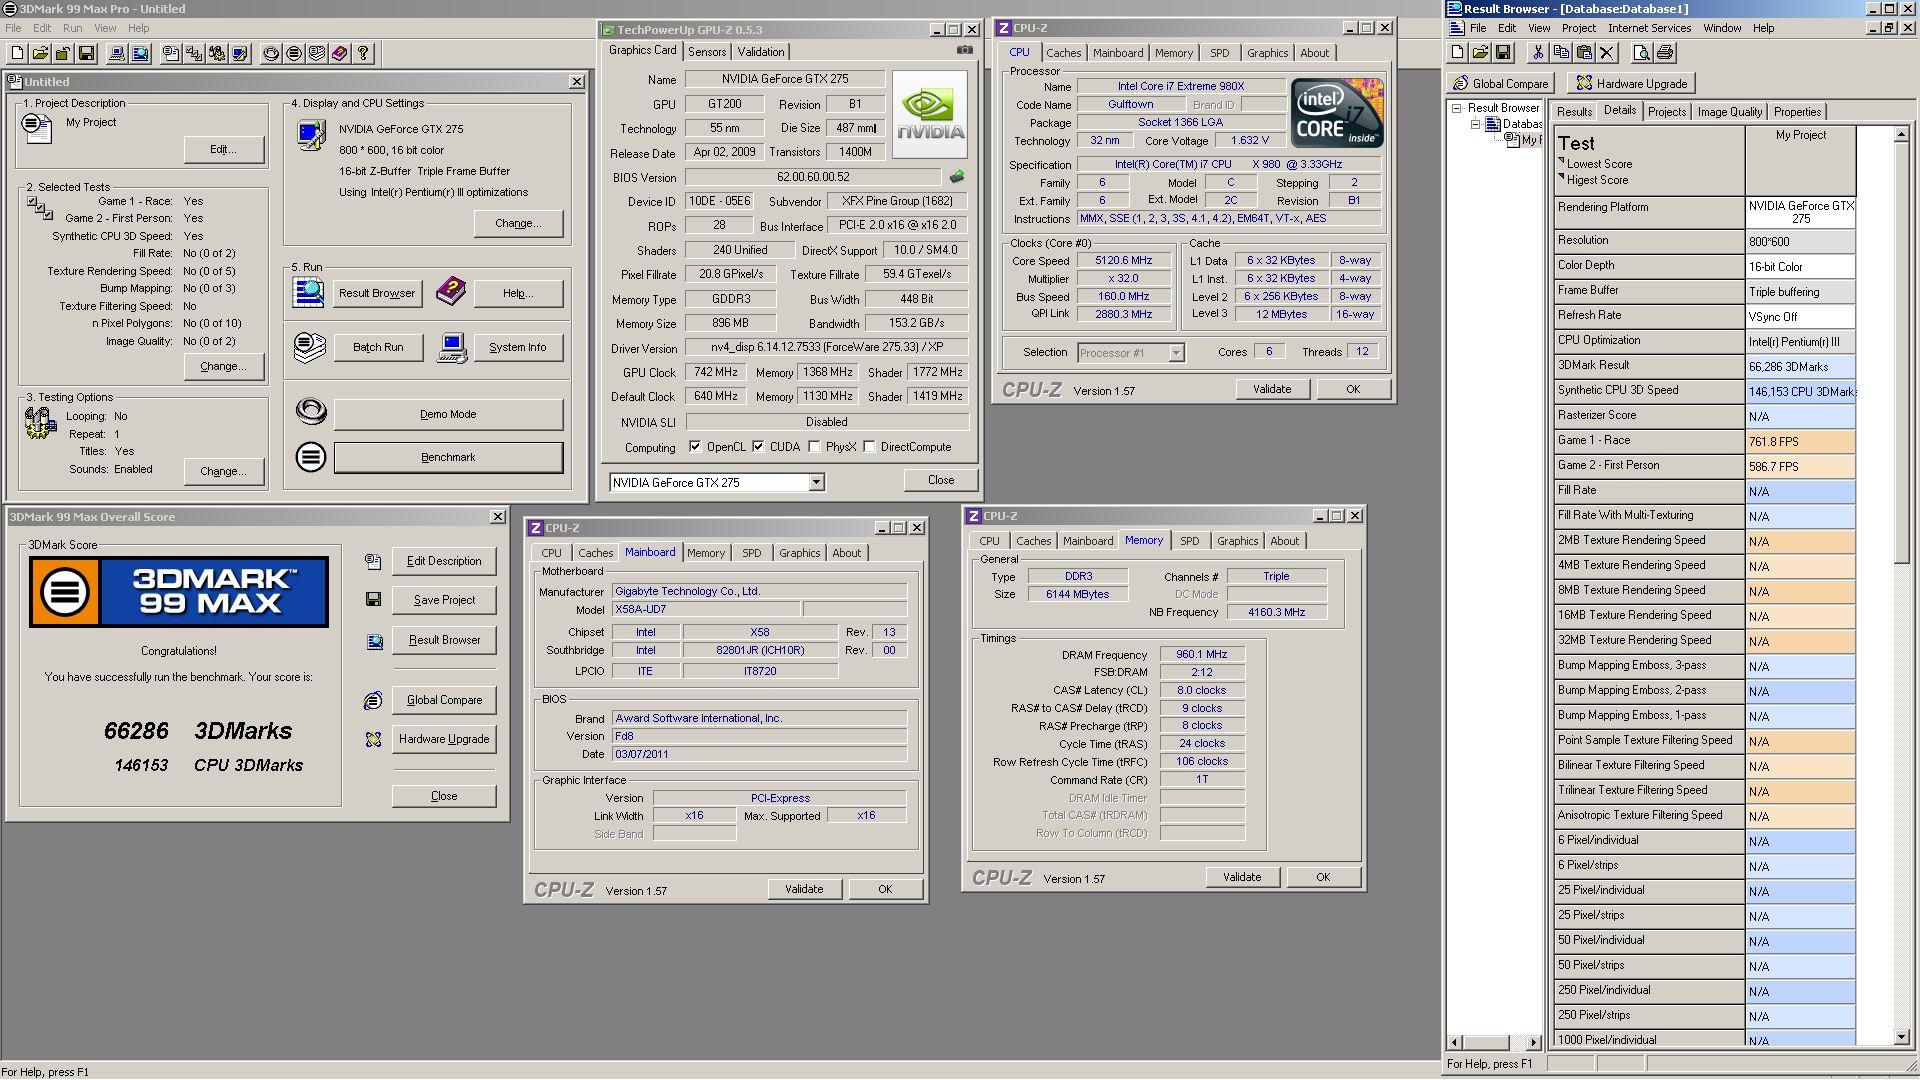Click Validate button in top CPU-Z window
The image size is (1920, 1080).
click(x=1272, y=389)
